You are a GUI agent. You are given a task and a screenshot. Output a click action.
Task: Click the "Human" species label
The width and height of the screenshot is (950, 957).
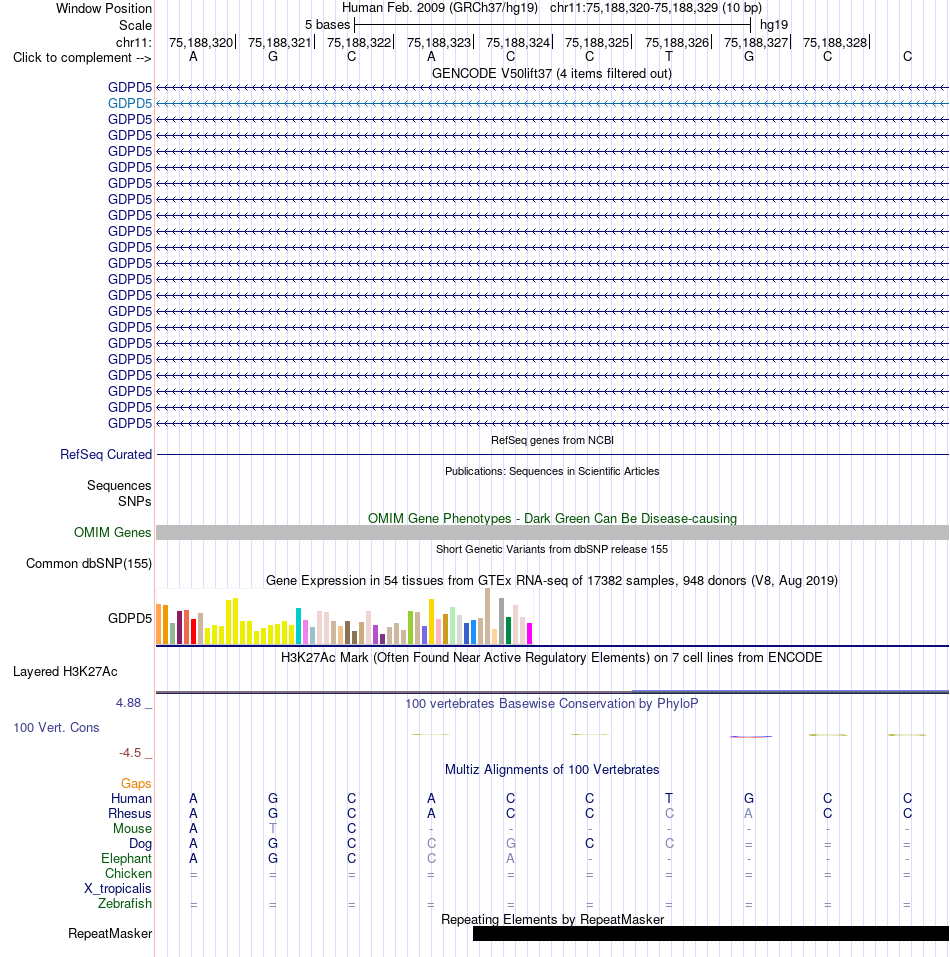point(131,799)
